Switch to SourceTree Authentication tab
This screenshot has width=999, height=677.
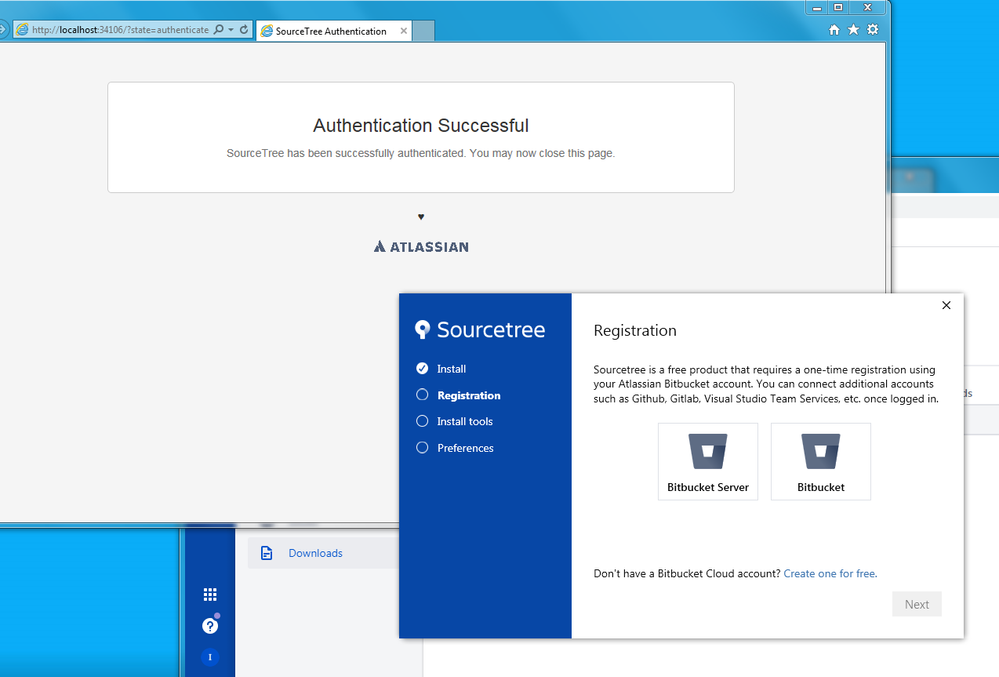coord(331,31)
